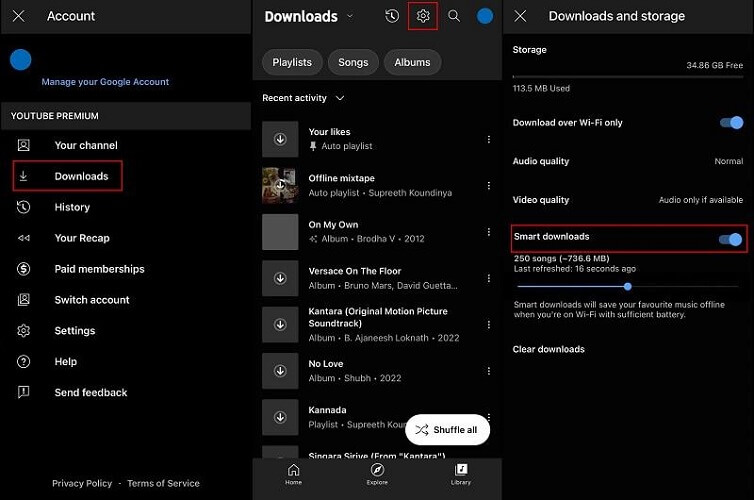
Task: Select the Songs filter chip
Action: pyautogui.click(x=353, y=62)
